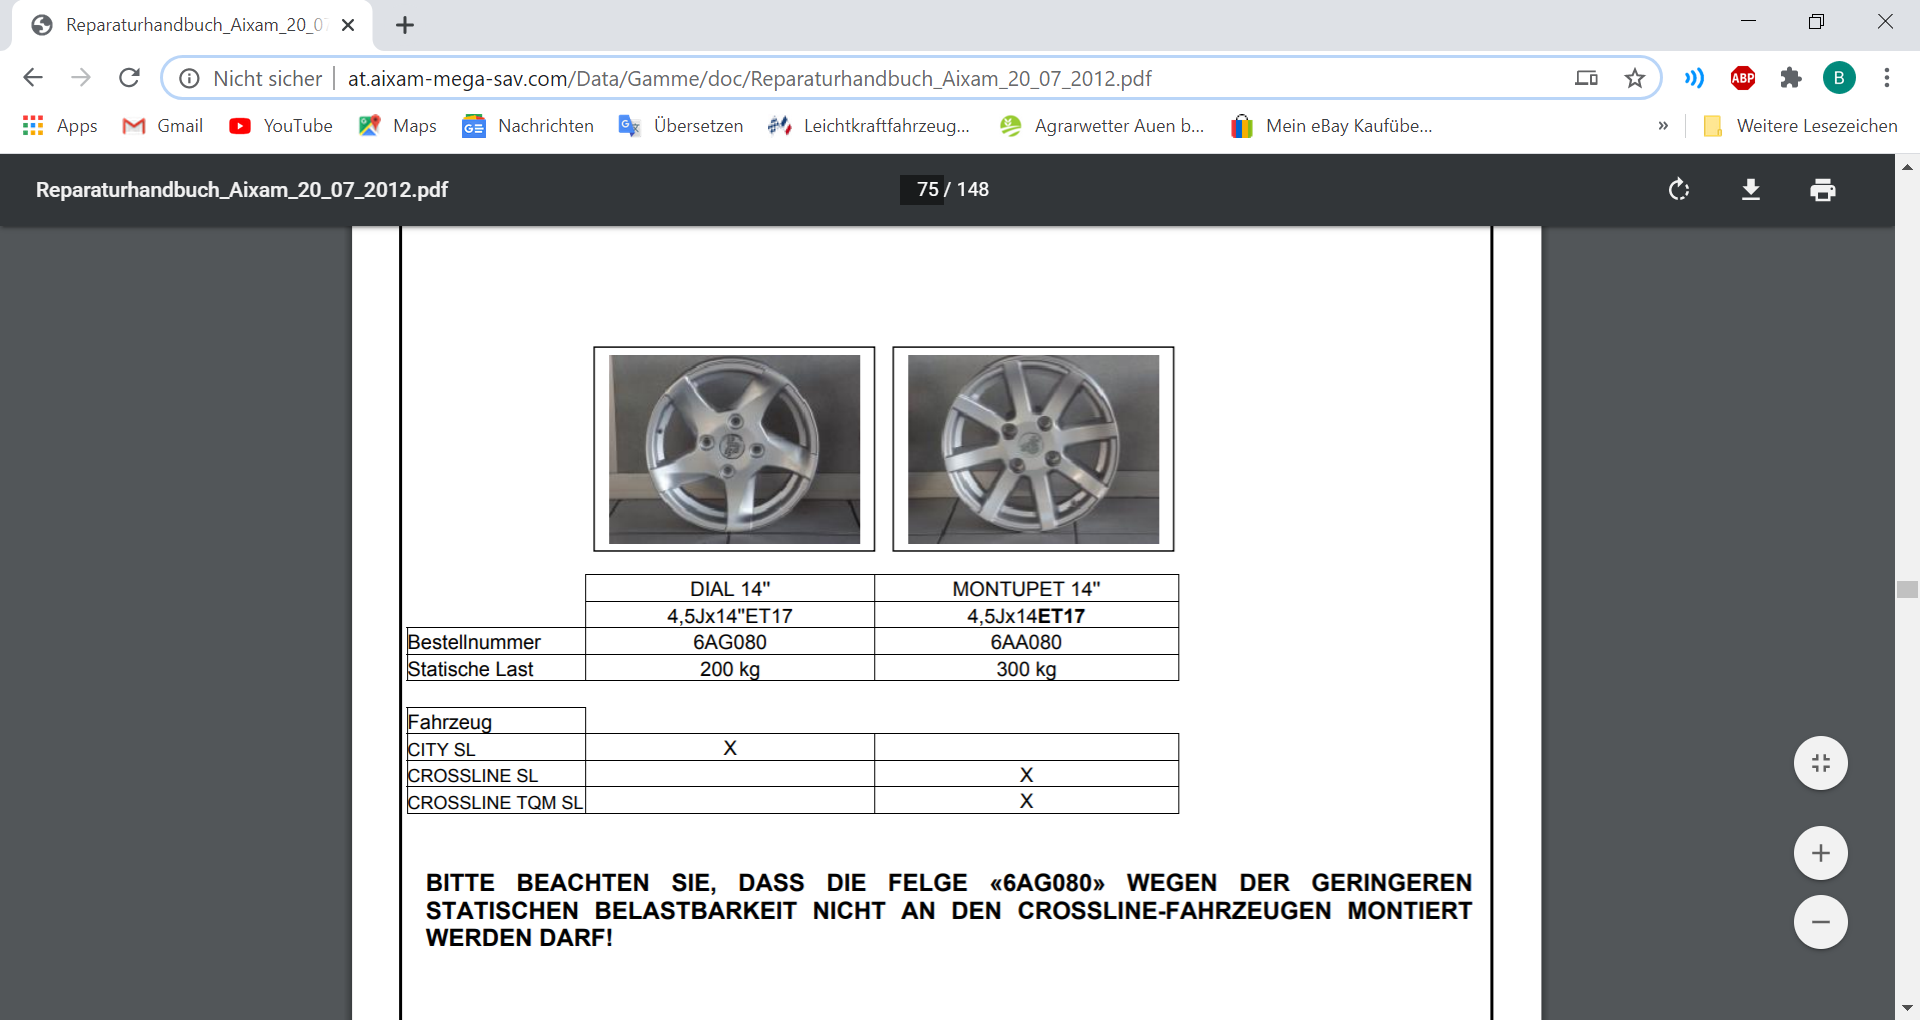Open the Übersetzen bookmark
Viewport: 1920px width, 1020px height.
click(x=681, y=126)
